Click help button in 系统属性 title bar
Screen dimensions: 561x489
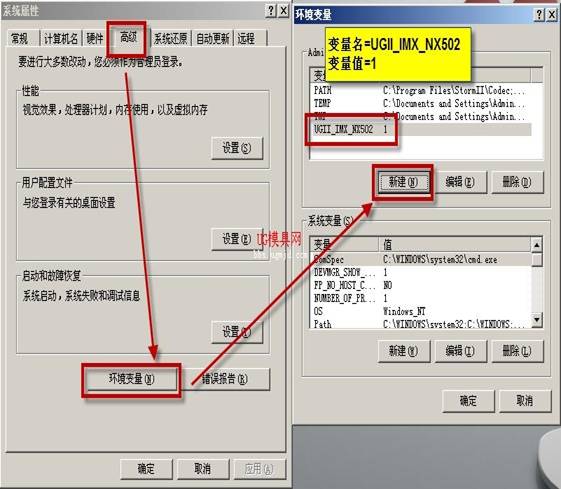(x=271, y=10)
